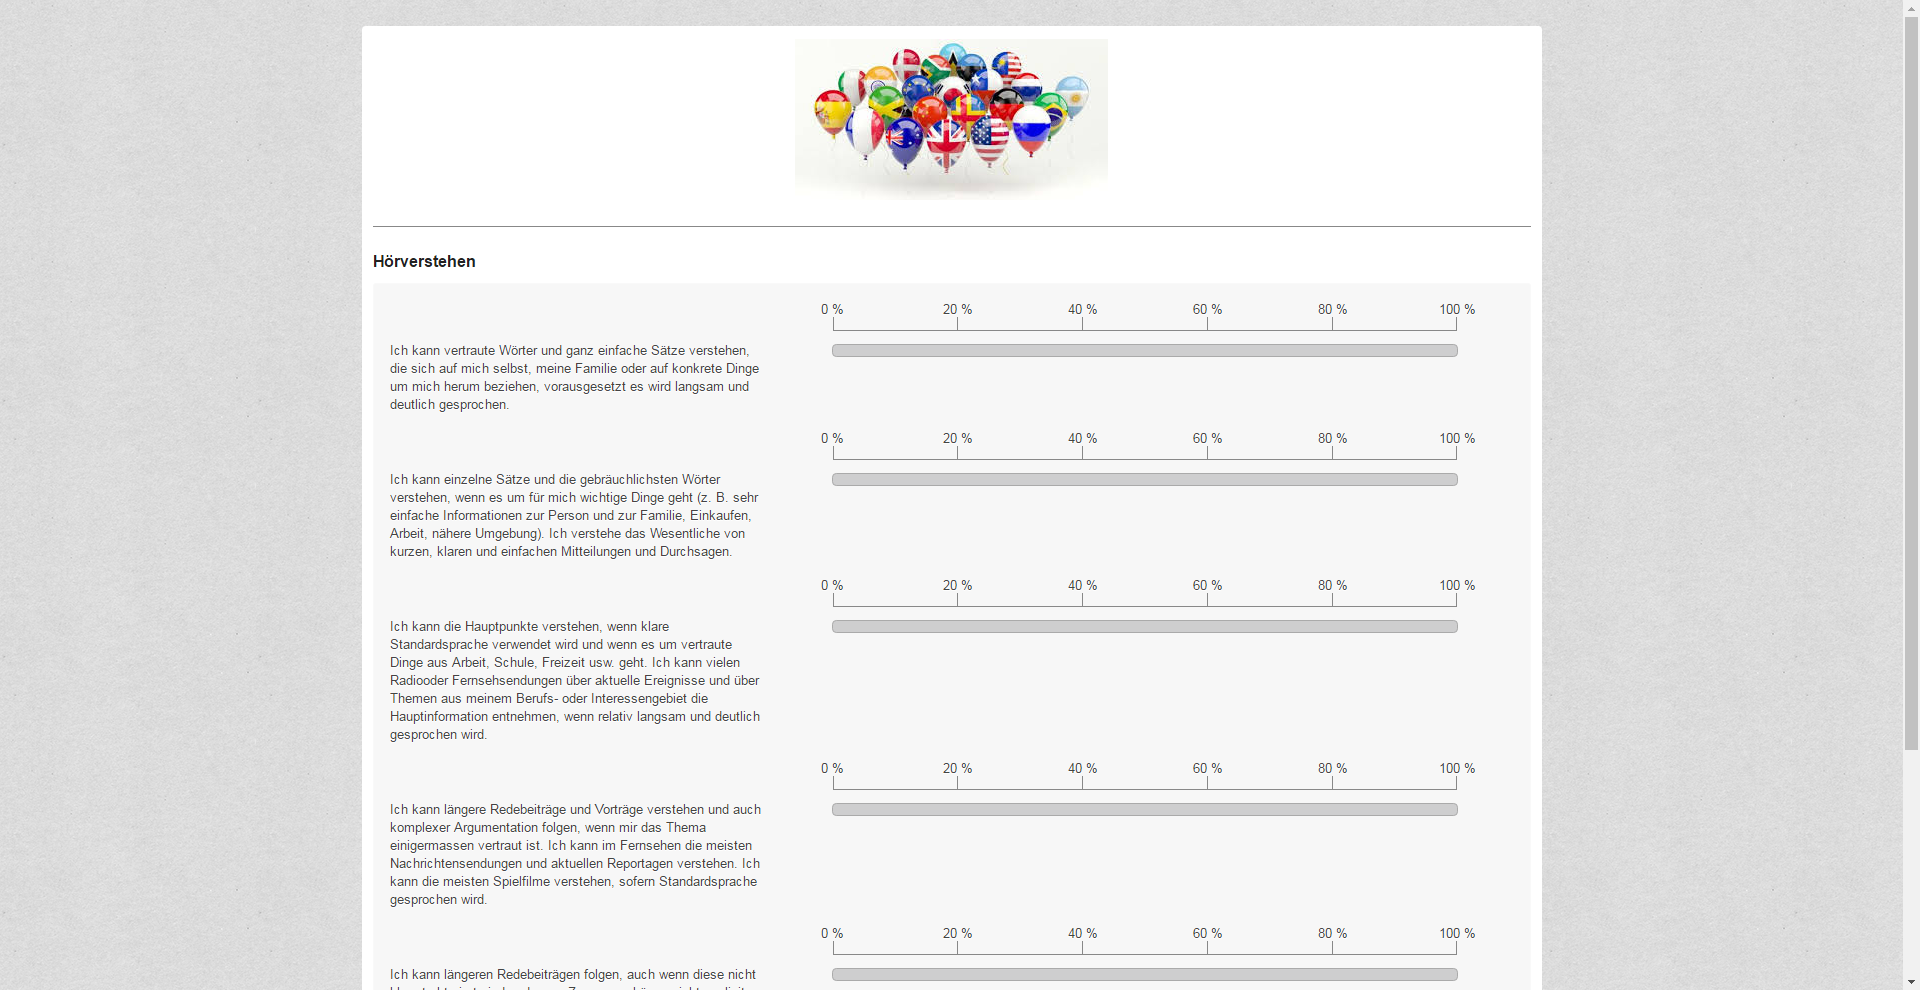The height and width of the screenshot is (990, 1920).
Task: Click the 'Ich kann einzelne Sätze' statement text
Action: 574,516
